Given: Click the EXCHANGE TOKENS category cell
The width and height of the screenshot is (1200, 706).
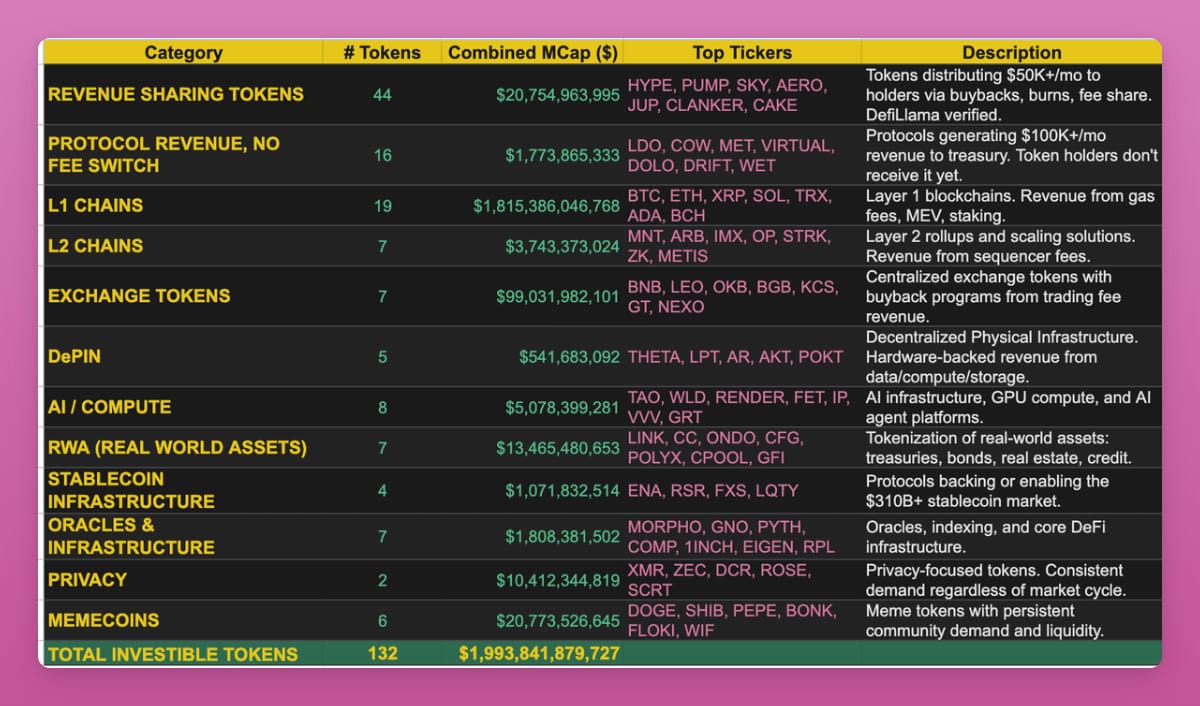Looking at the screenshot, I should tap(183, 296).
